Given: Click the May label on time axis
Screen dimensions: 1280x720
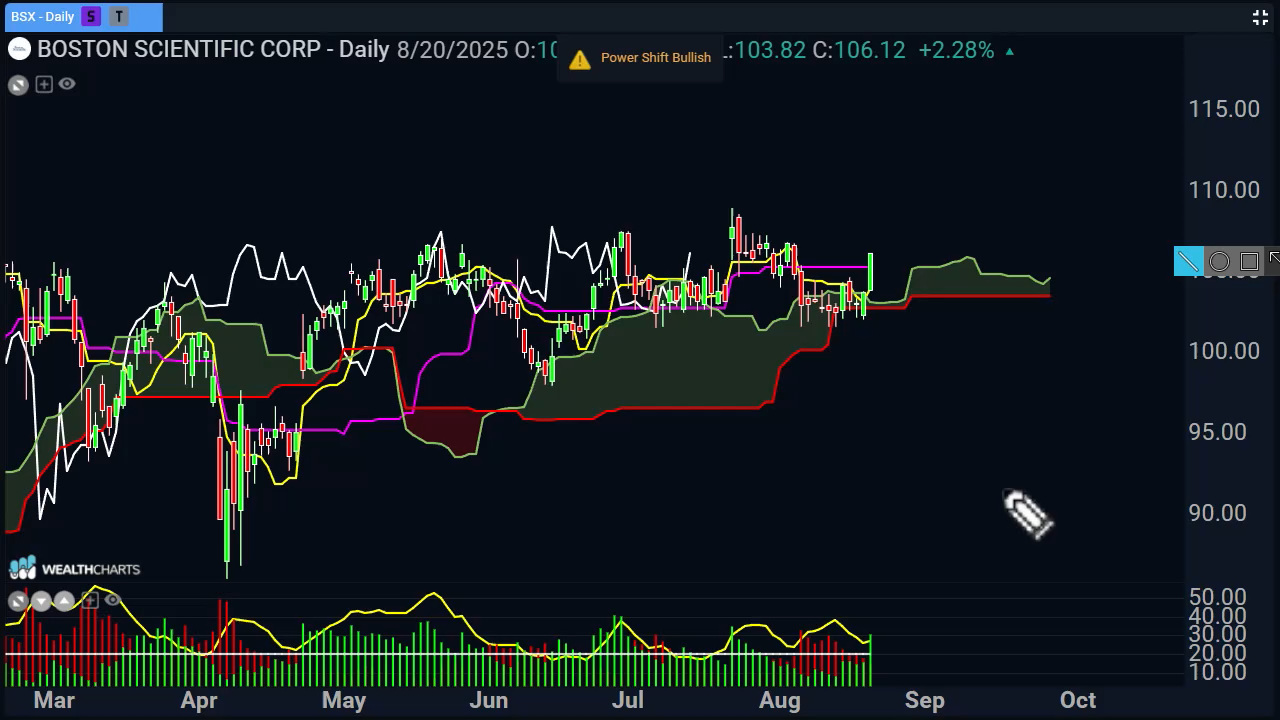Looking at the screenshot, I should (344, 701).
